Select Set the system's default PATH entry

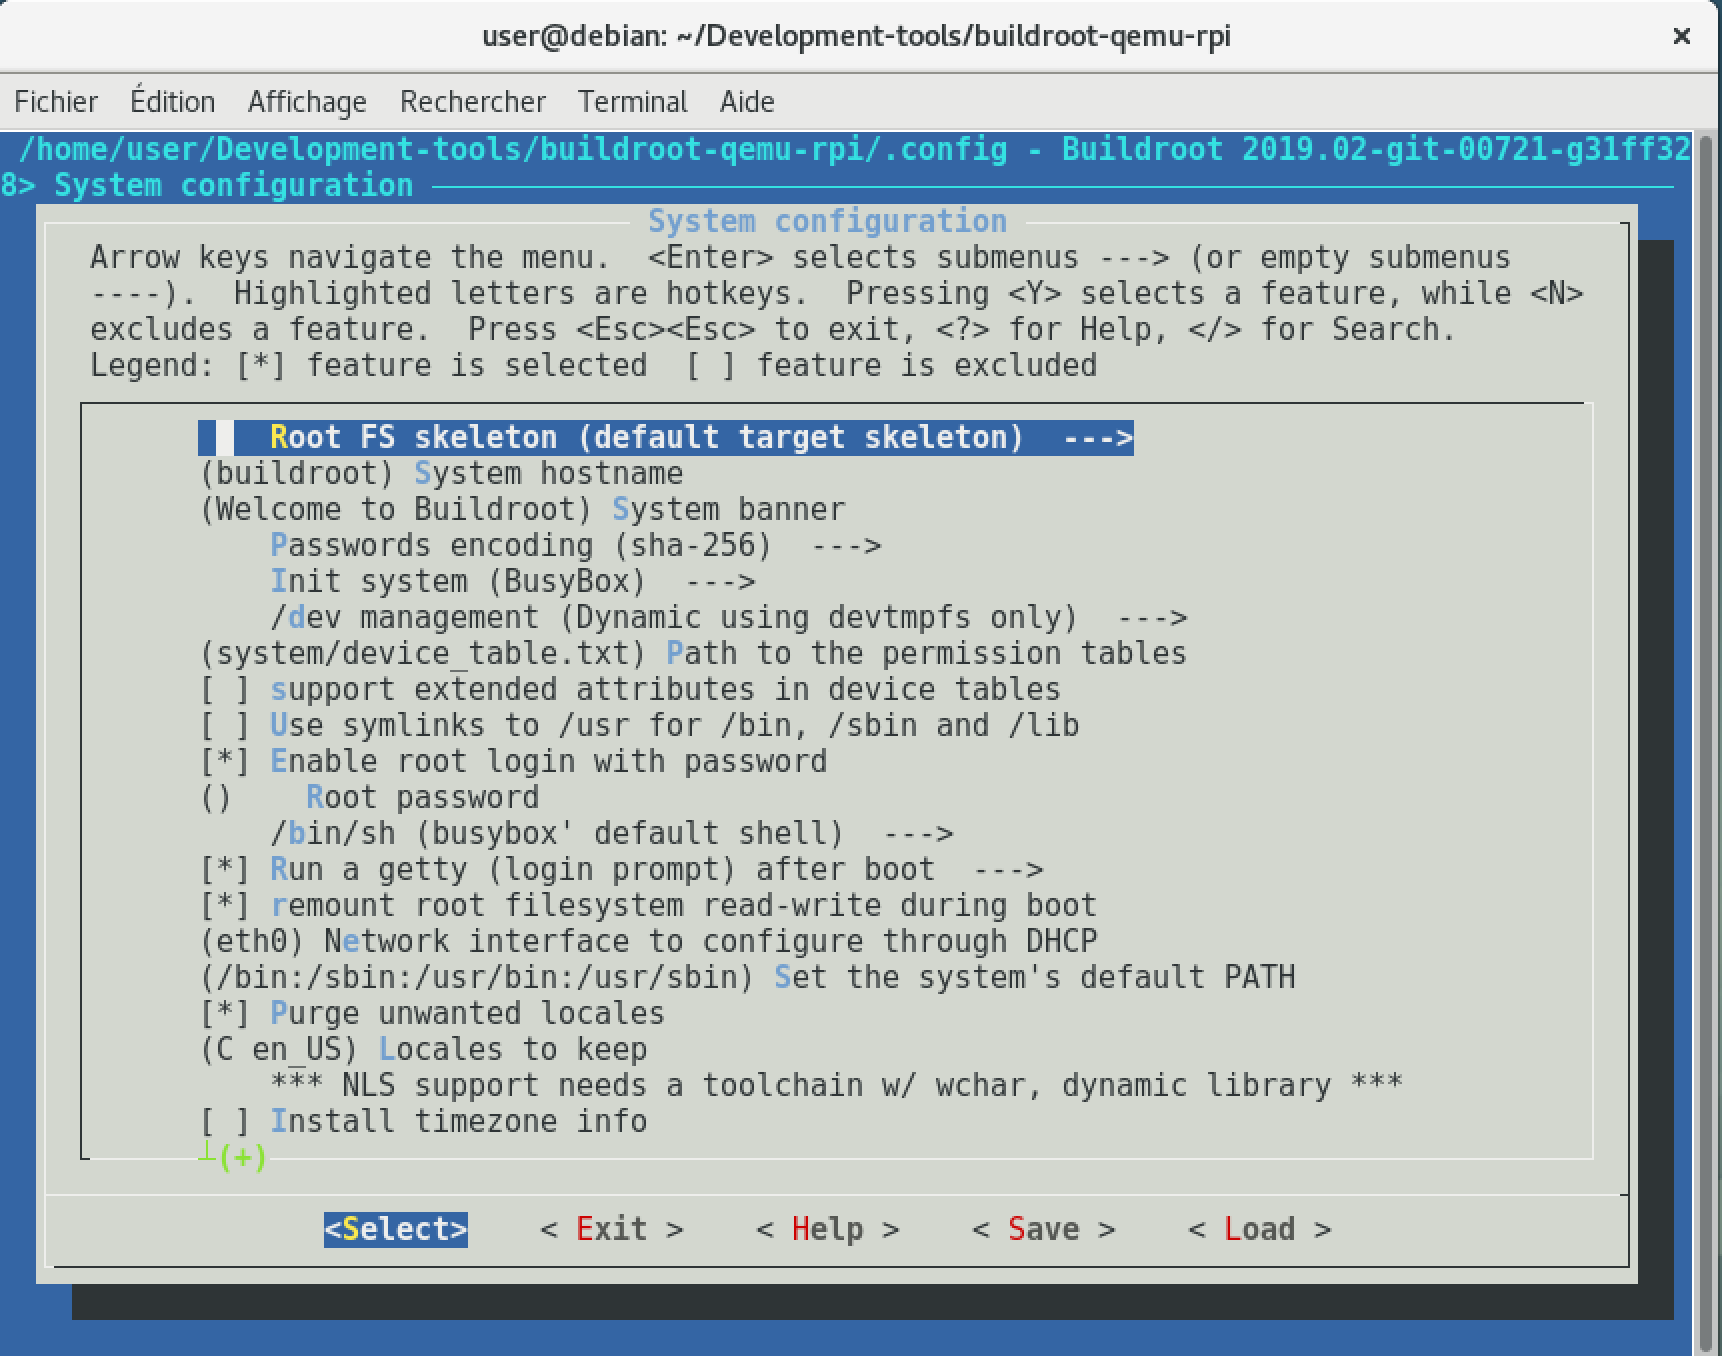tap(748, 978)
